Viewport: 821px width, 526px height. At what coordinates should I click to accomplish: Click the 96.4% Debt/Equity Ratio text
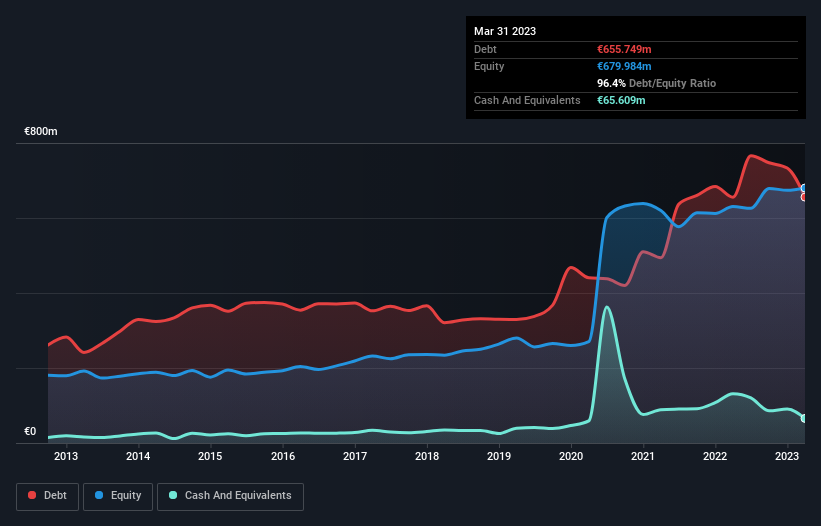point(656,83)
